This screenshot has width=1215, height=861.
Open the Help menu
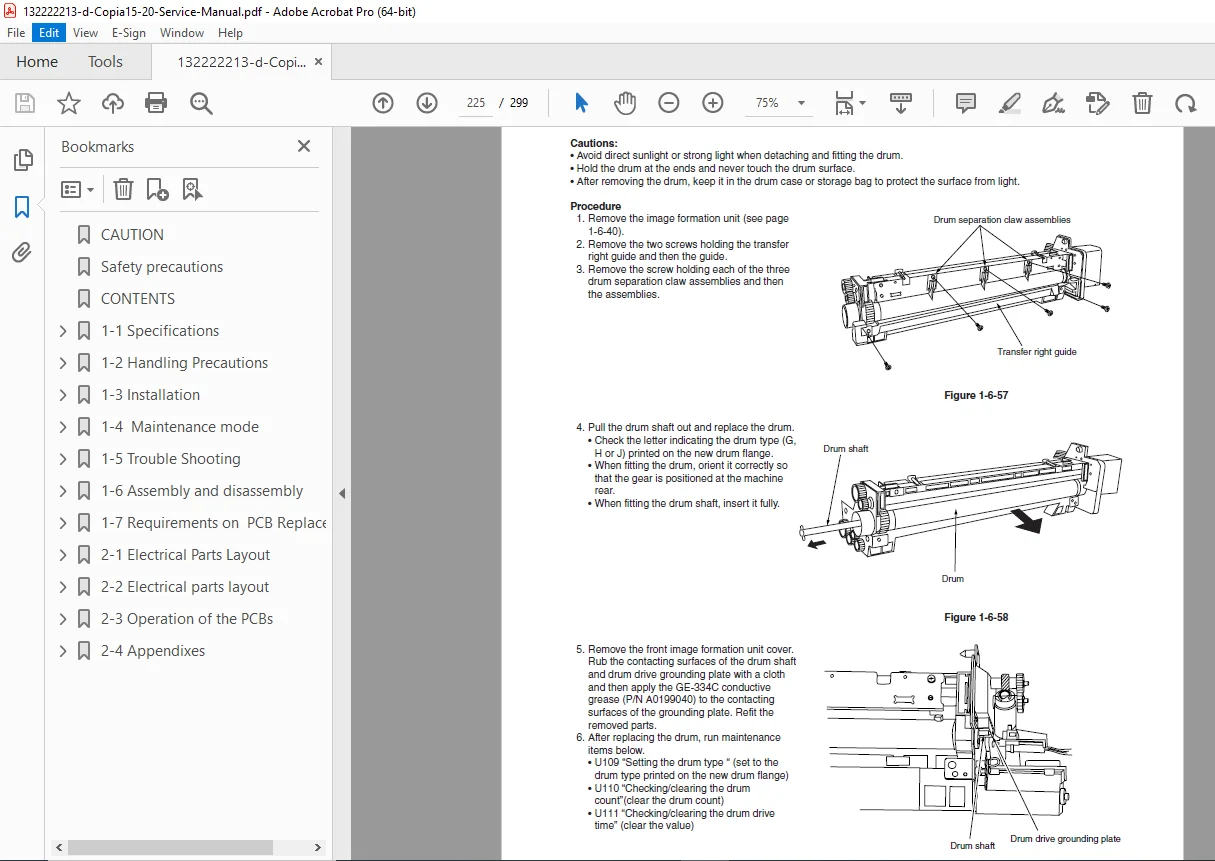(x=230, y=33)
